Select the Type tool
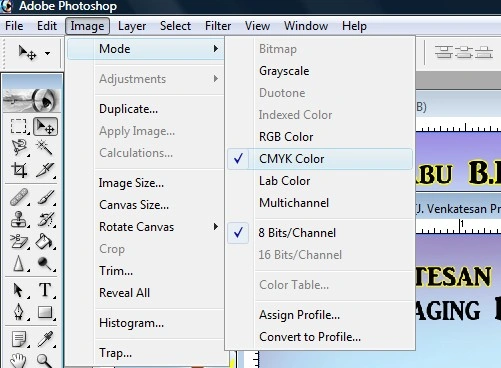 coord(45,290)
